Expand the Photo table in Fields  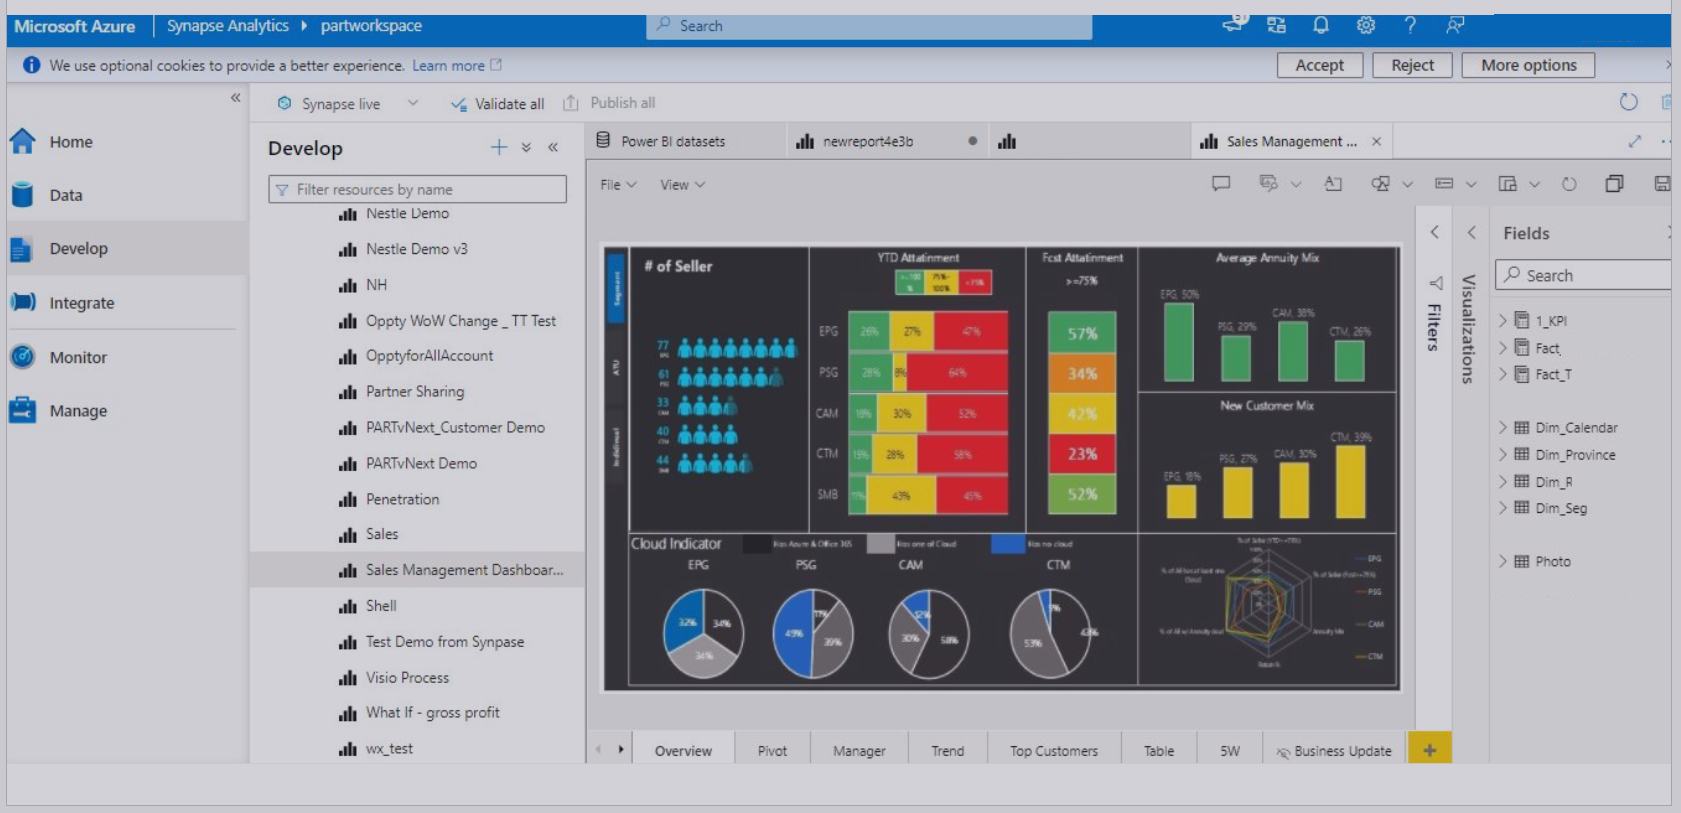(x=1502, y=561)
